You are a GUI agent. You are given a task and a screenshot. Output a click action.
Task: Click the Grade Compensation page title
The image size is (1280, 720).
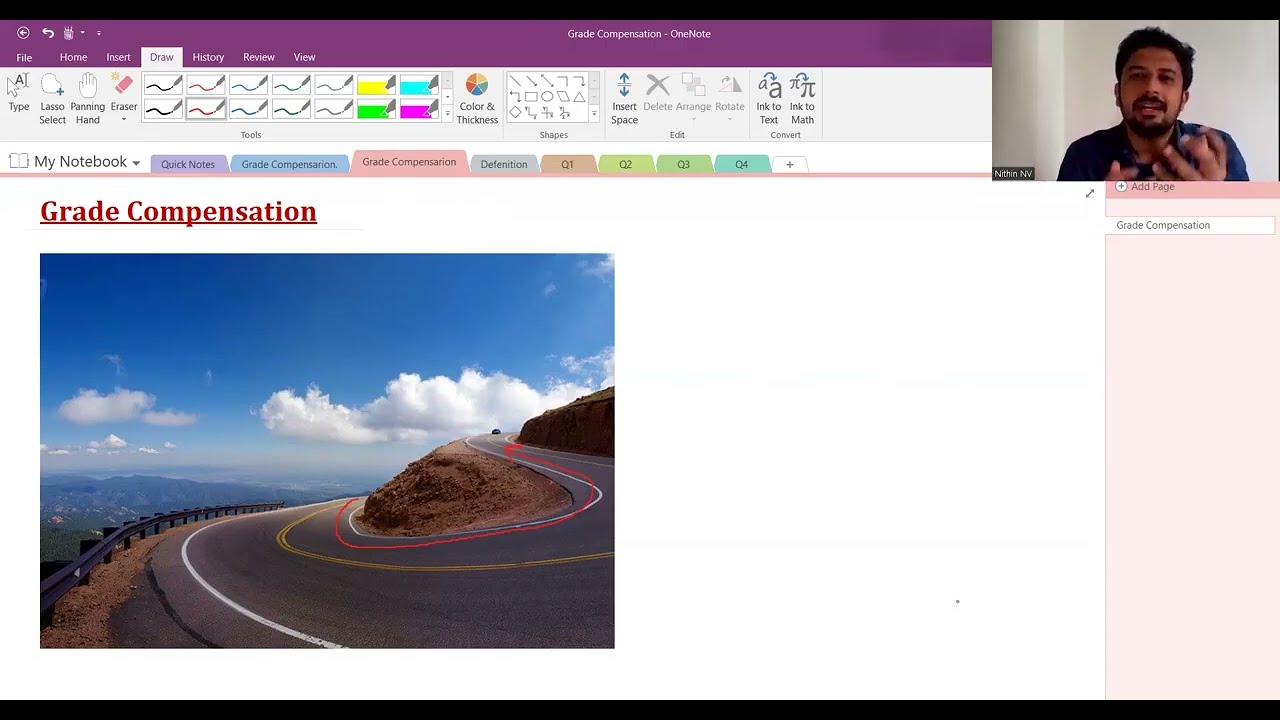click(x=178, y=211)
